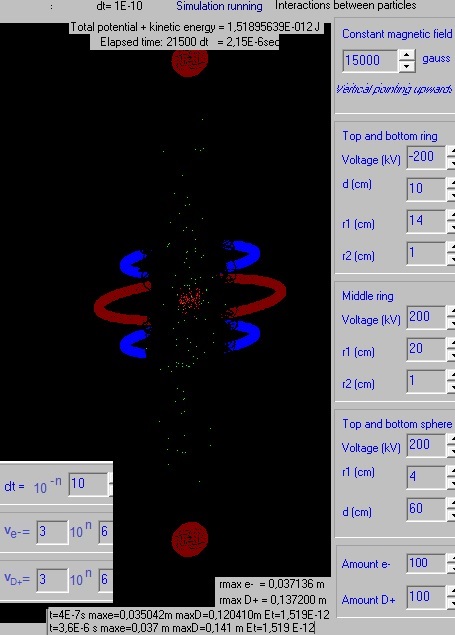Click top and bottom sphere voltage field
The image size is (455, 635).
pos(426,445)
